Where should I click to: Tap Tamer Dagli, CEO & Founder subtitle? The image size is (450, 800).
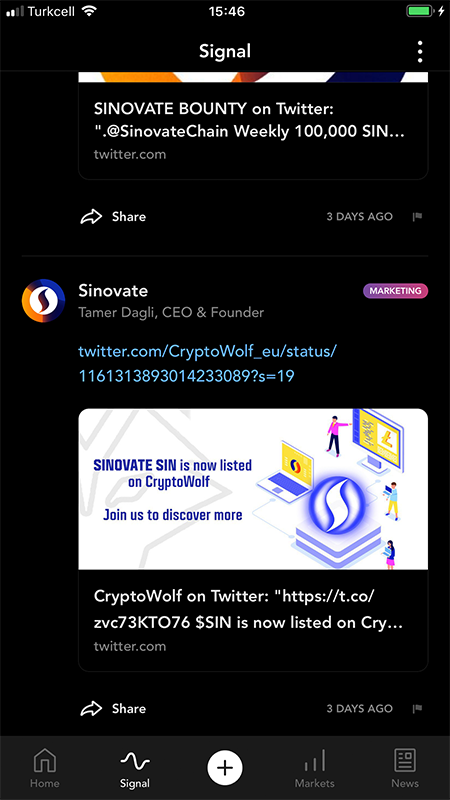[x=171, y=312]
